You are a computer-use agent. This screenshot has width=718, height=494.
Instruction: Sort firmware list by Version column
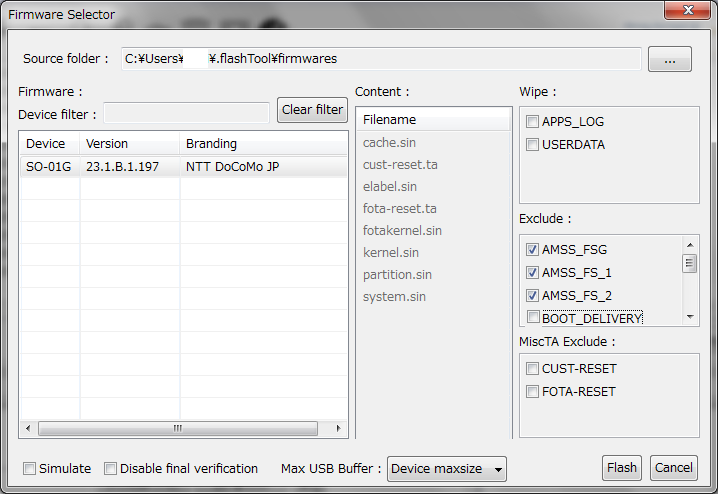[130, 144]
